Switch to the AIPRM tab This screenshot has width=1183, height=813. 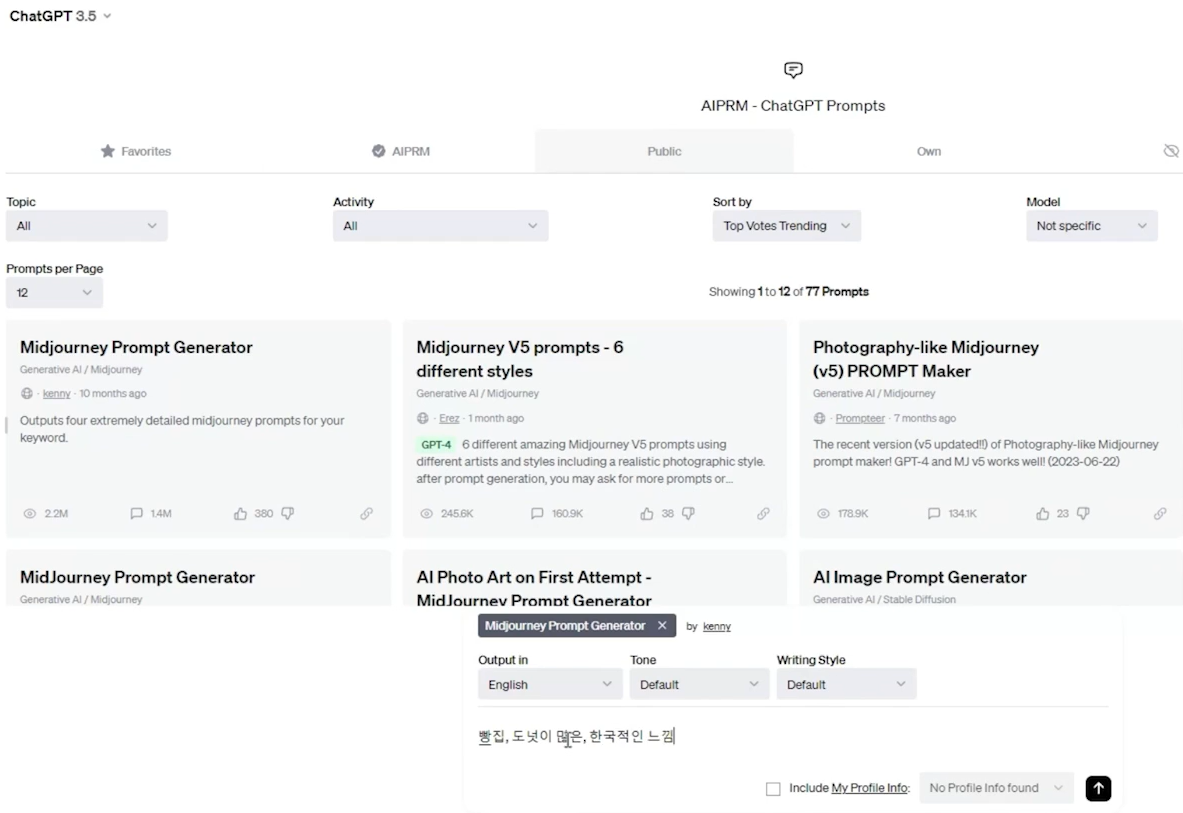(x=401, y=151)
